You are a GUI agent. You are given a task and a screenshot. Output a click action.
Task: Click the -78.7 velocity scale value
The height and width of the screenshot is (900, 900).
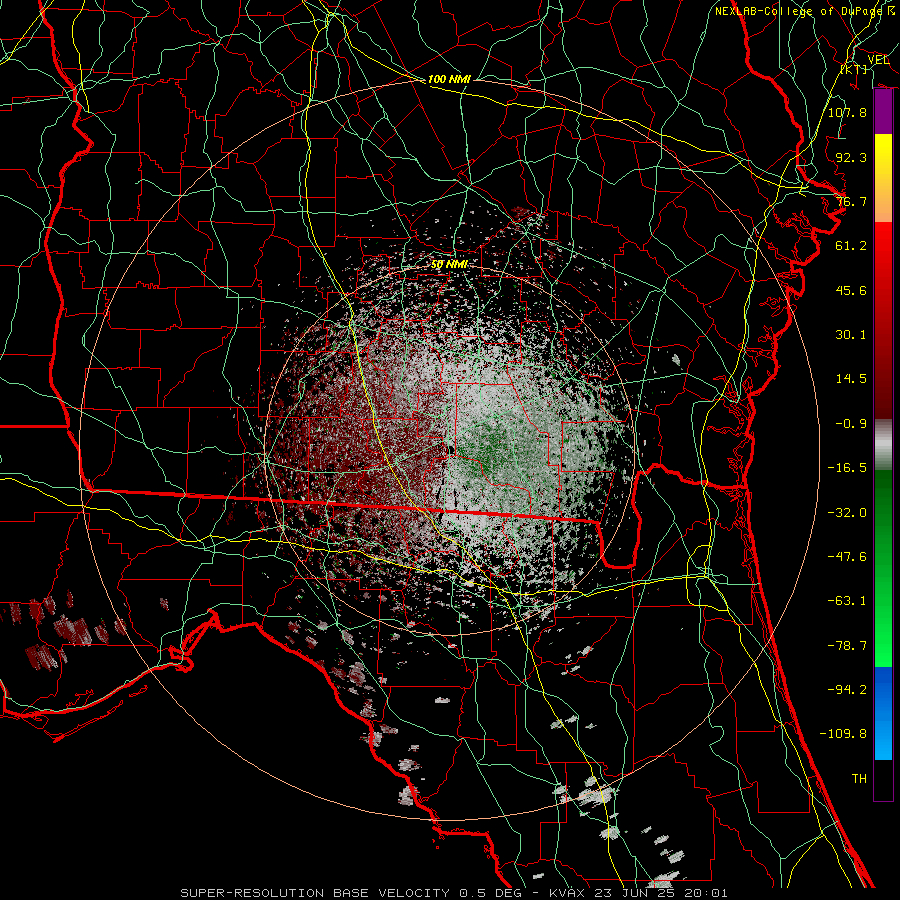click(847, 646)
